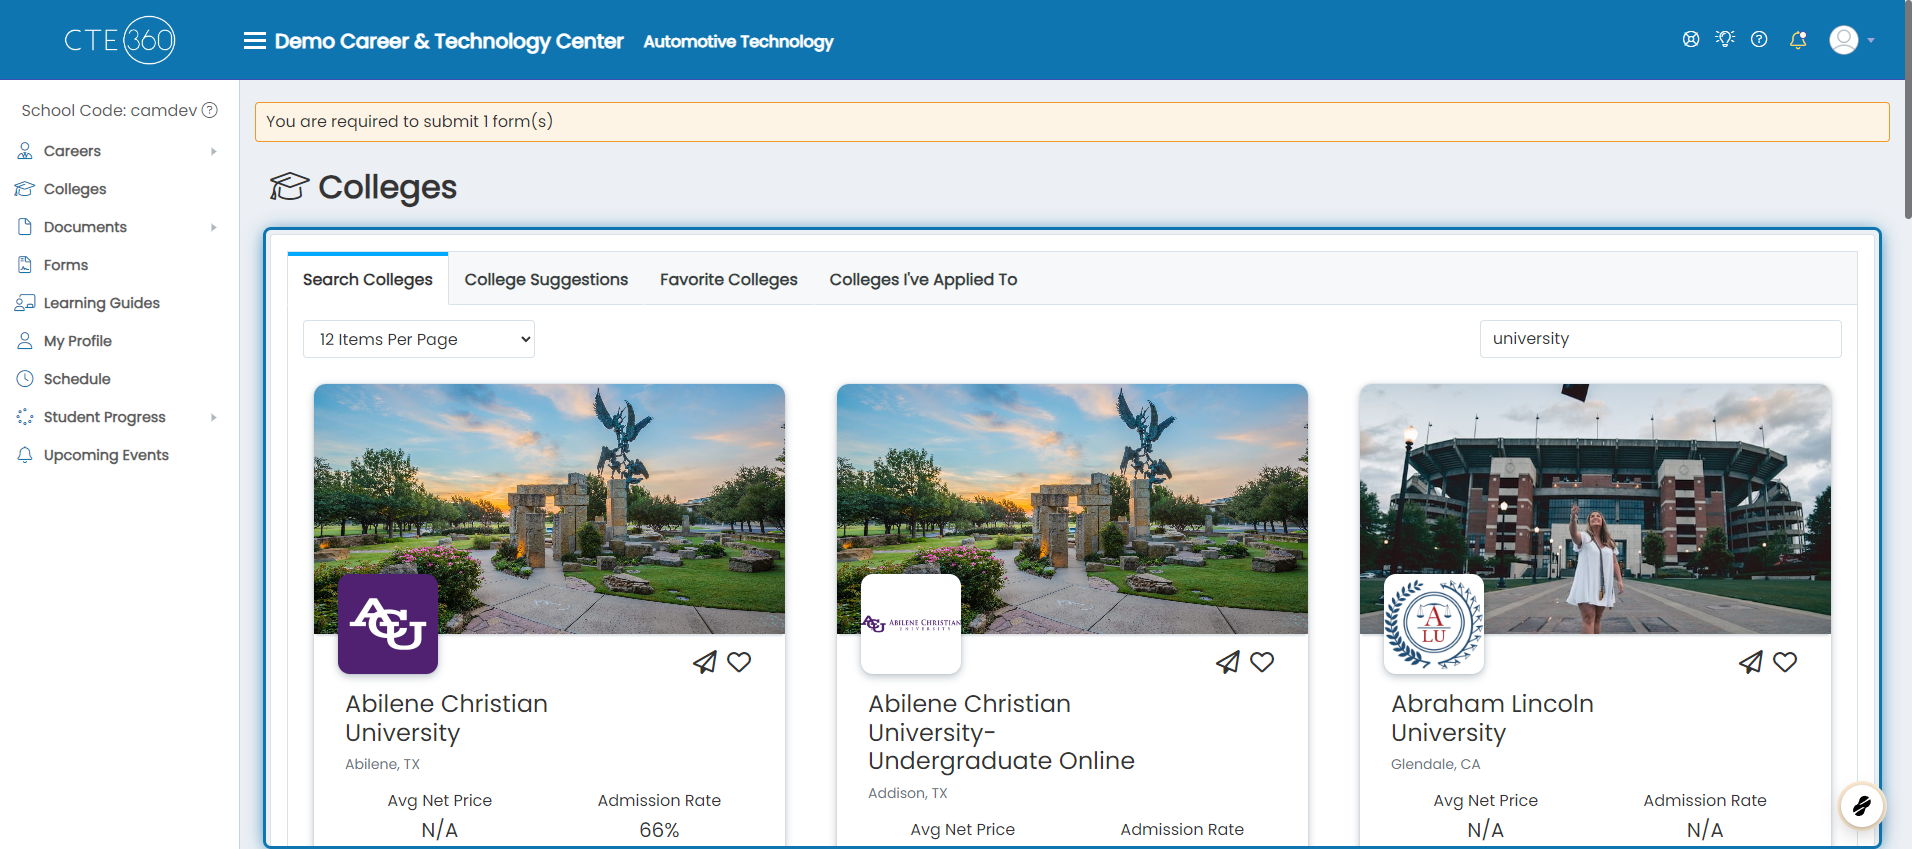Open the question mark help icon in header

click(1759, 39)
